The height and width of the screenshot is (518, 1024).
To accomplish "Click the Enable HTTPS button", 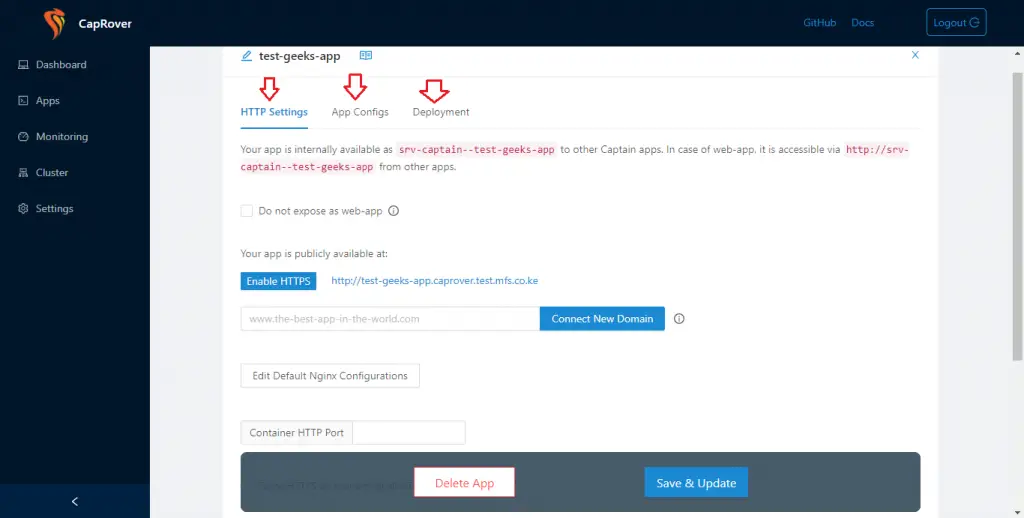I will 278,281.
